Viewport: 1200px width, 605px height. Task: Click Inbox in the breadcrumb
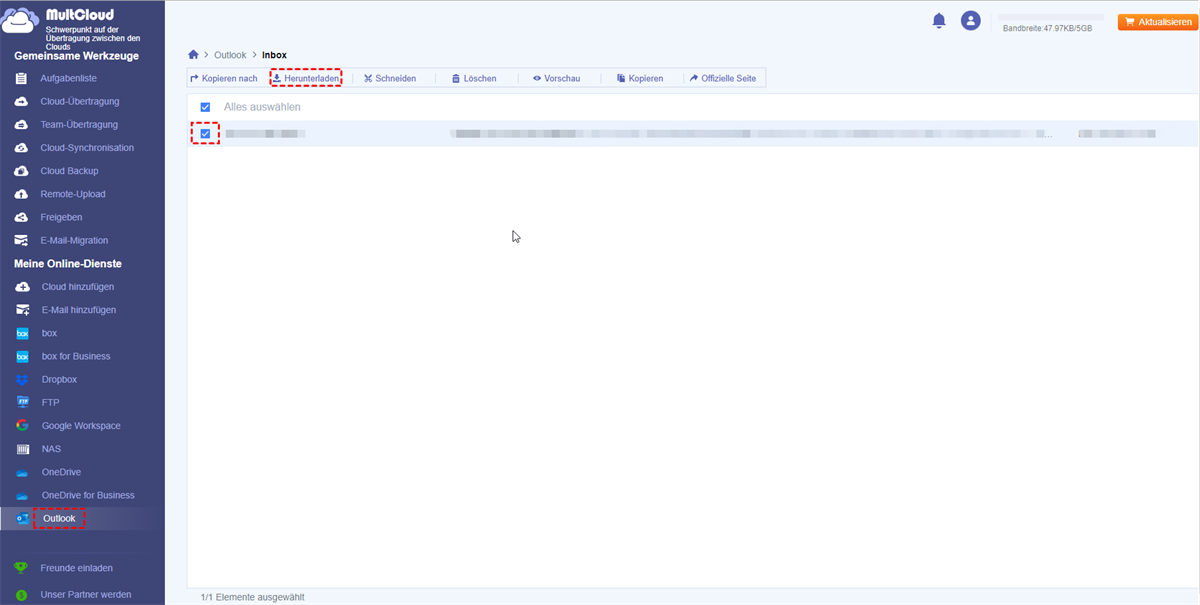point(274,55)
